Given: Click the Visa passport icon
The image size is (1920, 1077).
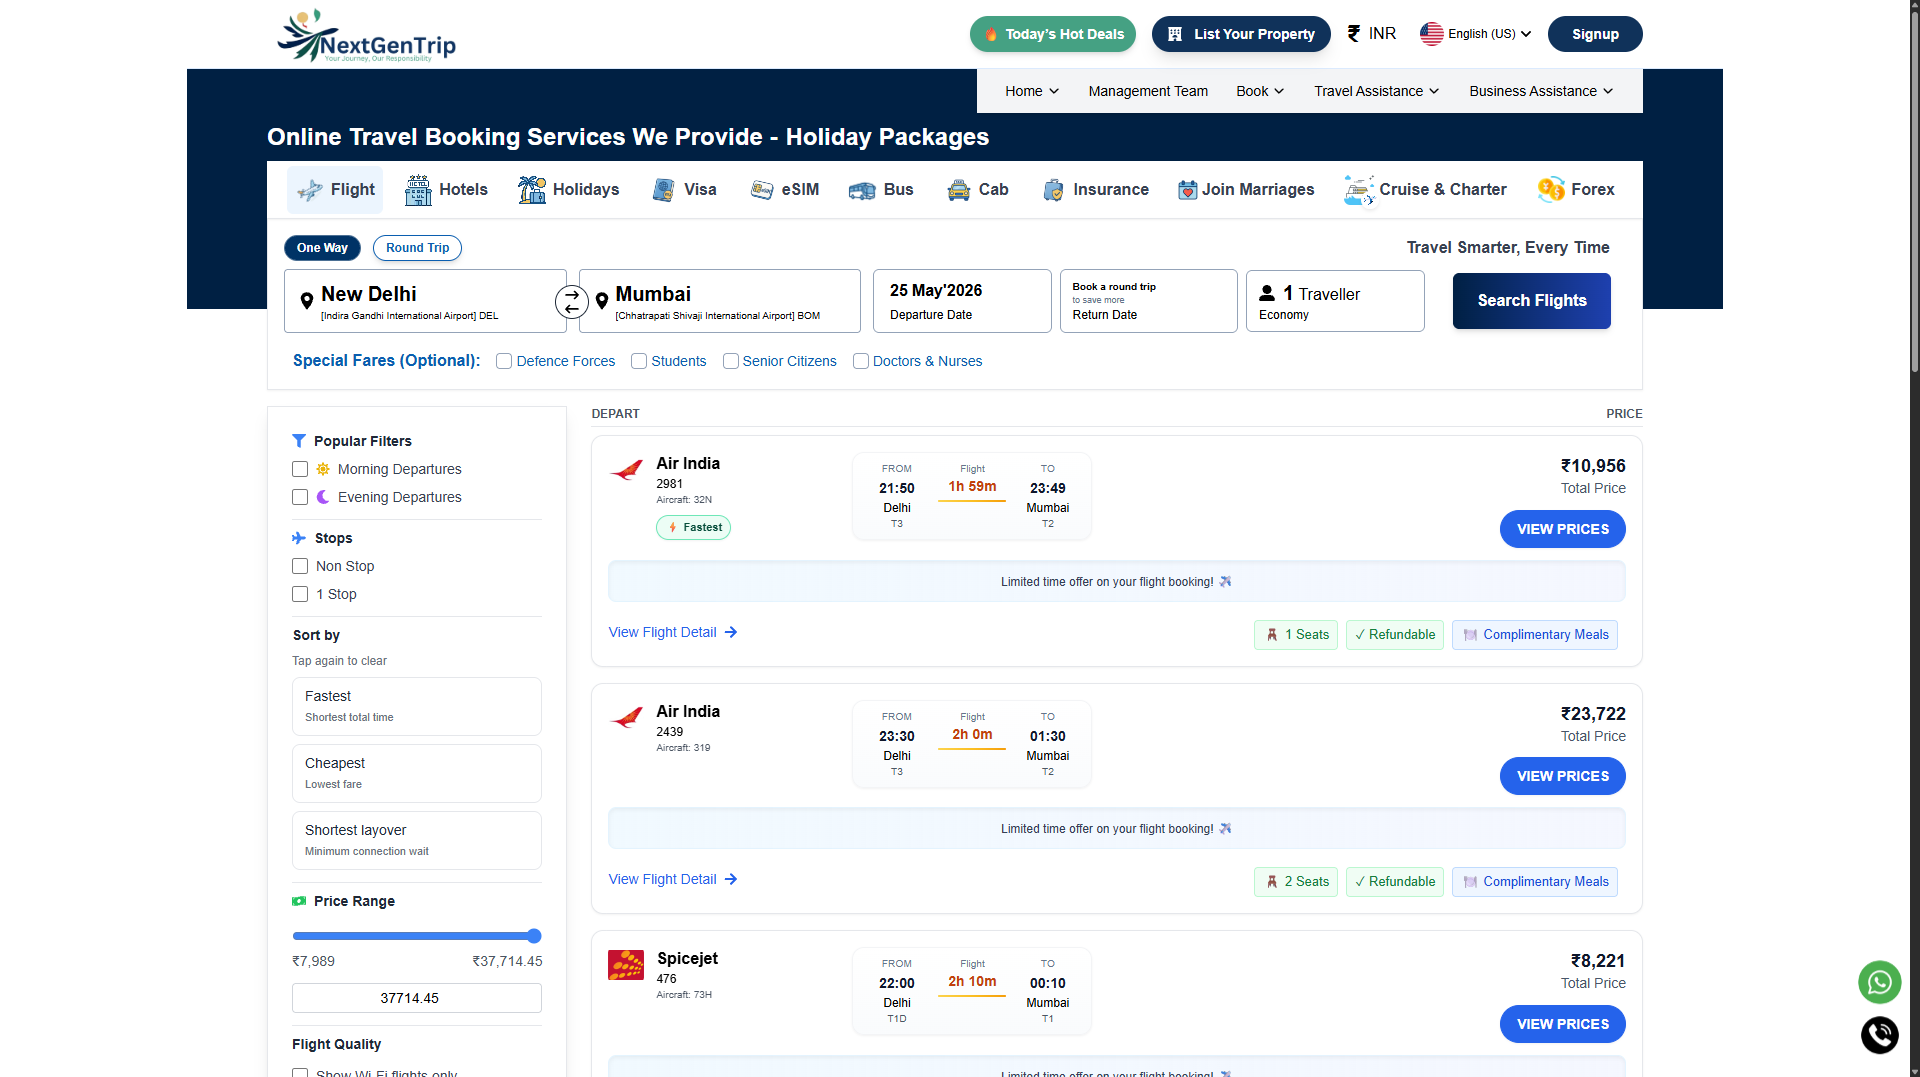Looking at the screenshot, I should point(663,190).
